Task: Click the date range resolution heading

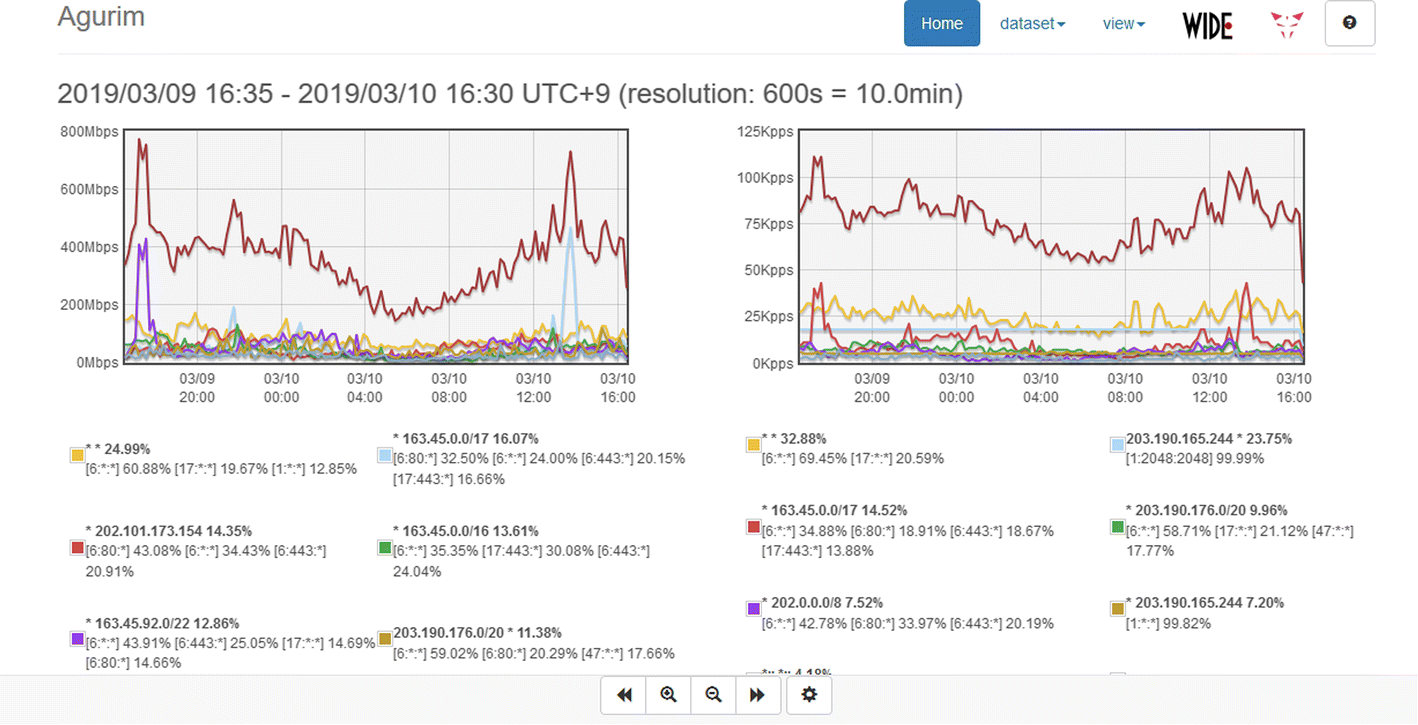Action: [510, 94]
